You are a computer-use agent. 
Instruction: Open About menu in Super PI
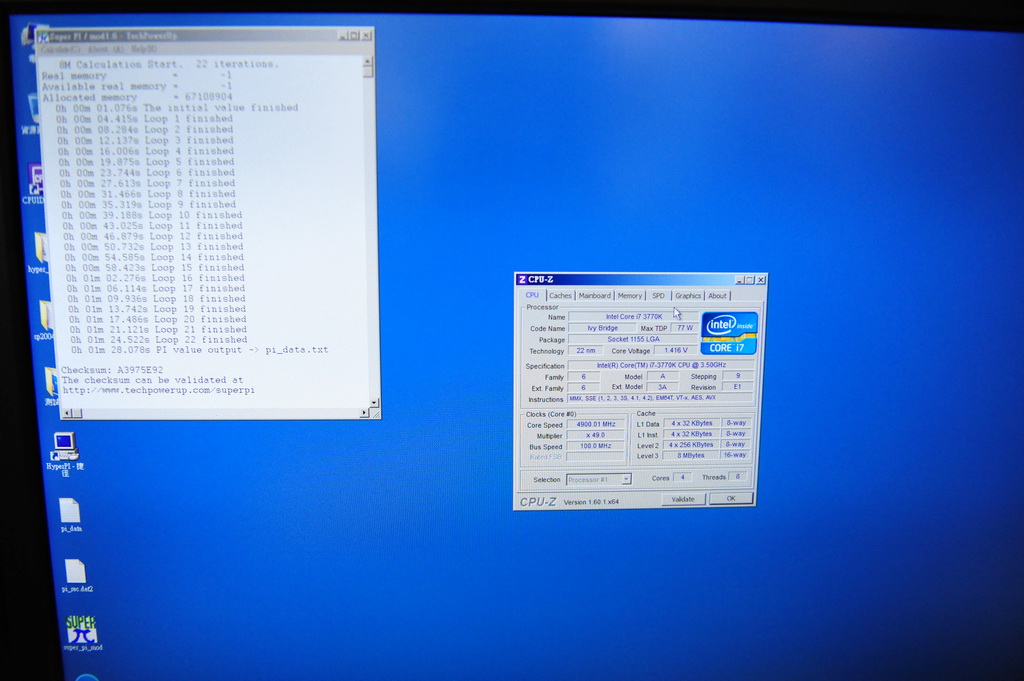click(105, 50)
